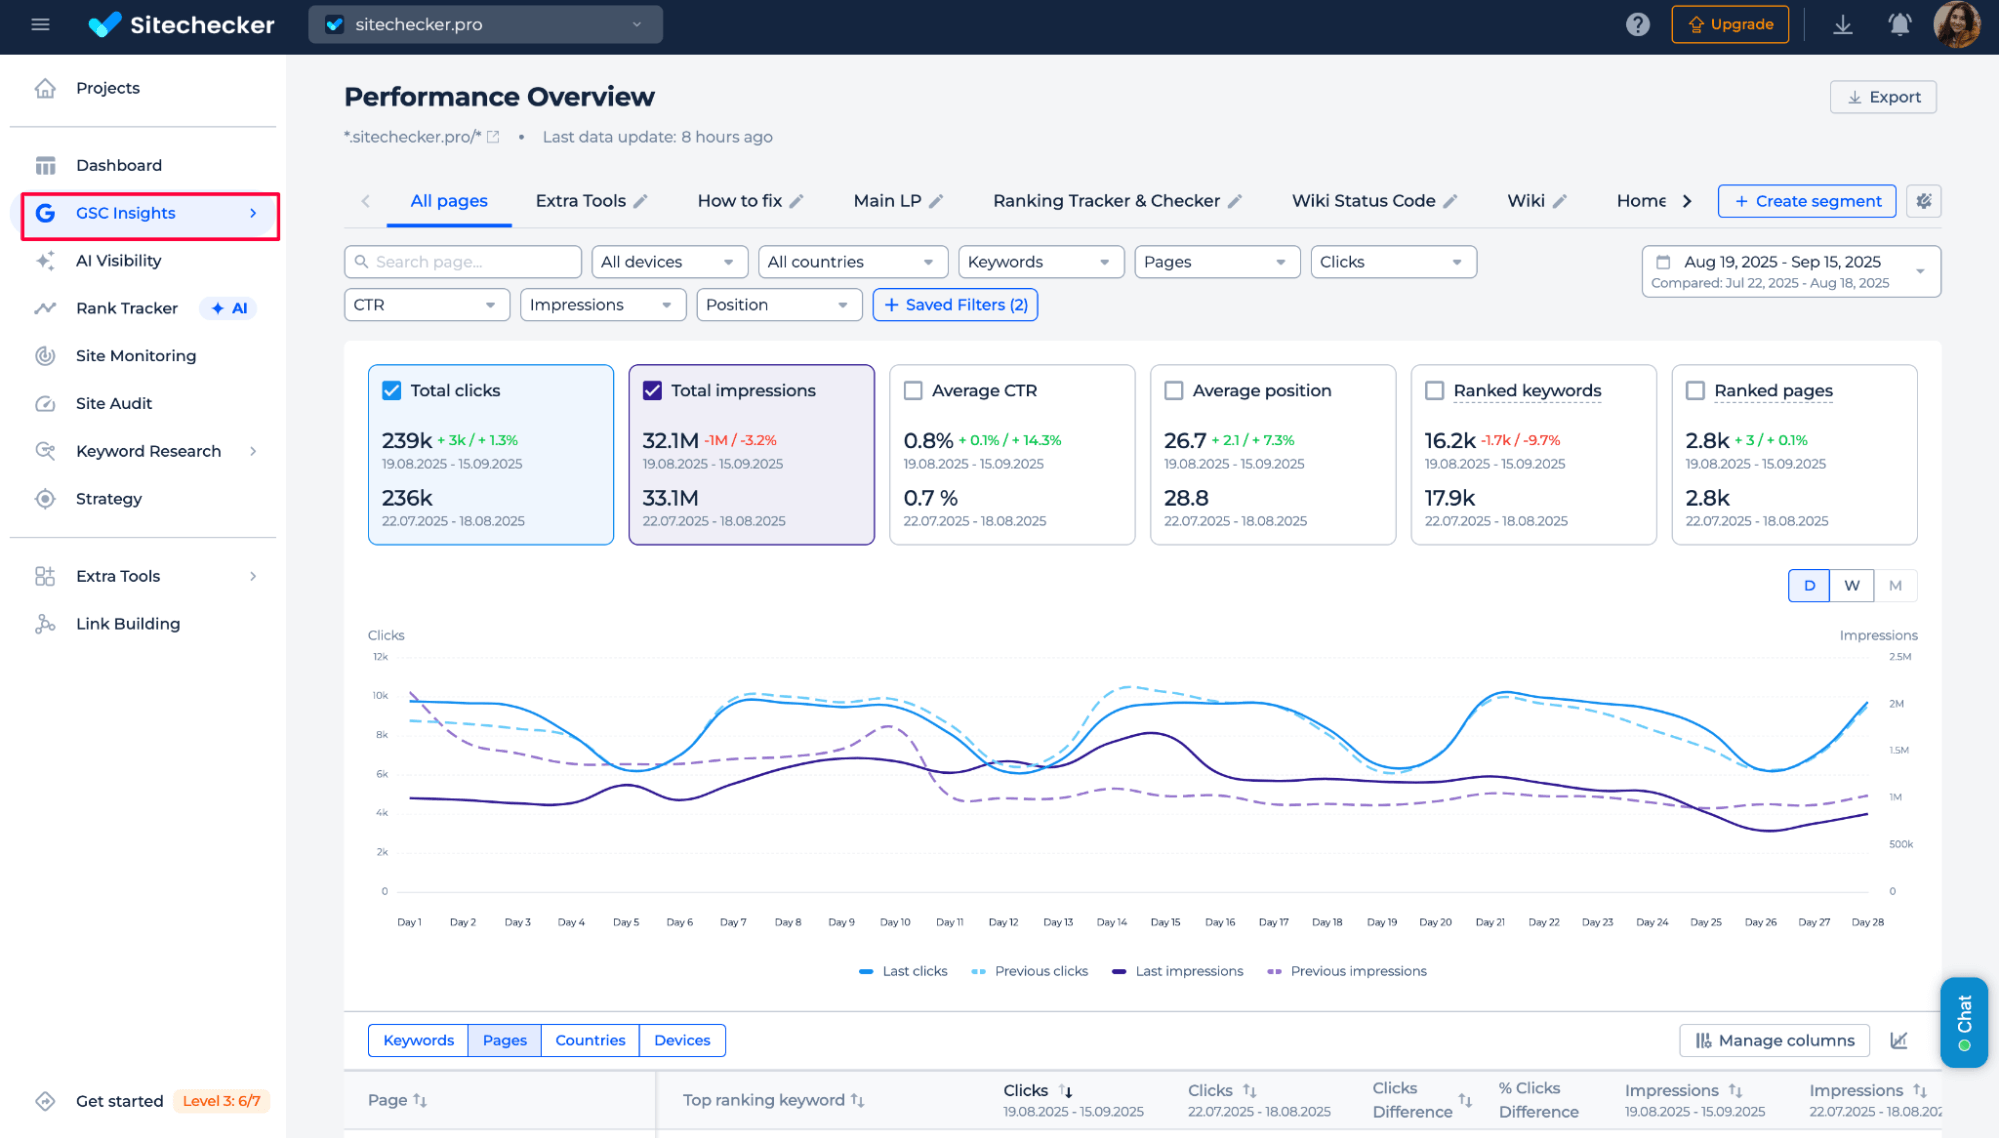Open the All devices dropdown

[669, 262]
